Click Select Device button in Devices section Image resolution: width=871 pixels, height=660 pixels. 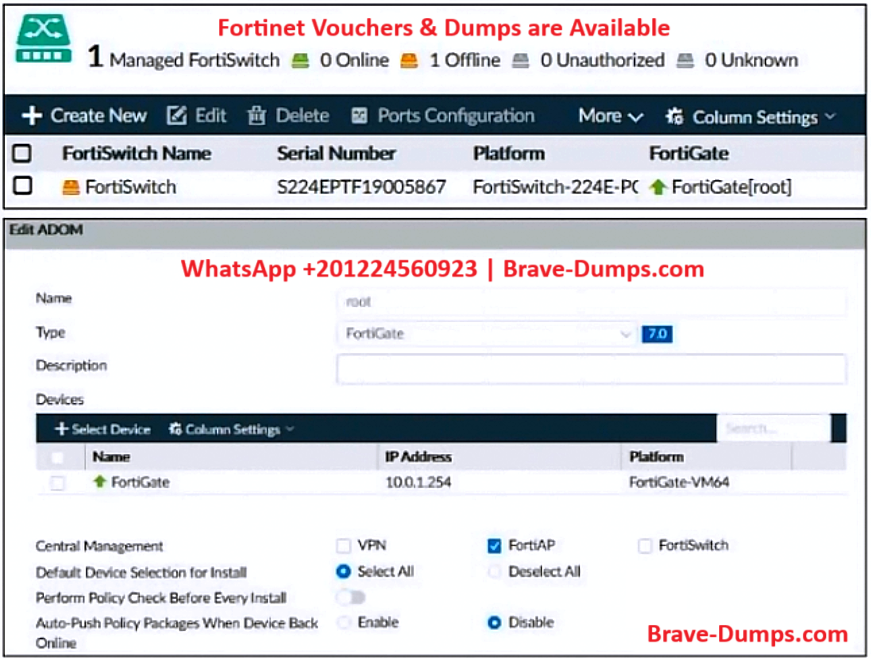click(x=102, y=429)
